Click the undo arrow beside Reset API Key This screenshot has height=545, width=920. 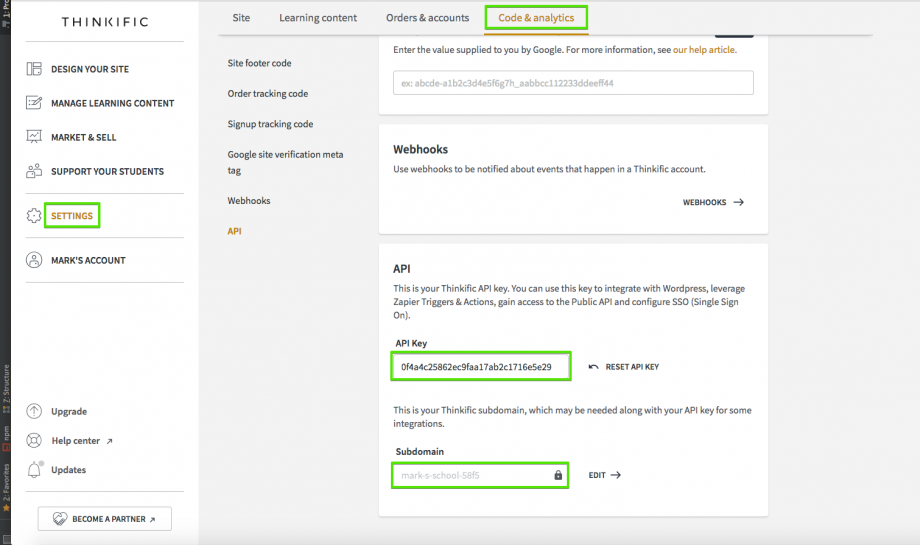click(593, 367)
